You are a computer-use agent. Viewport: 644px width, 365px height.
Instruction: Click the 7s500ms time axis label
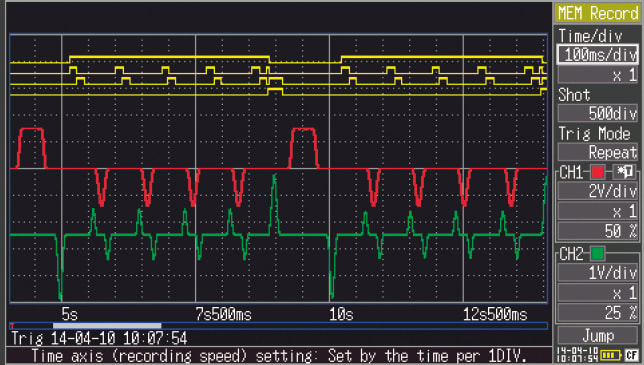223,314
